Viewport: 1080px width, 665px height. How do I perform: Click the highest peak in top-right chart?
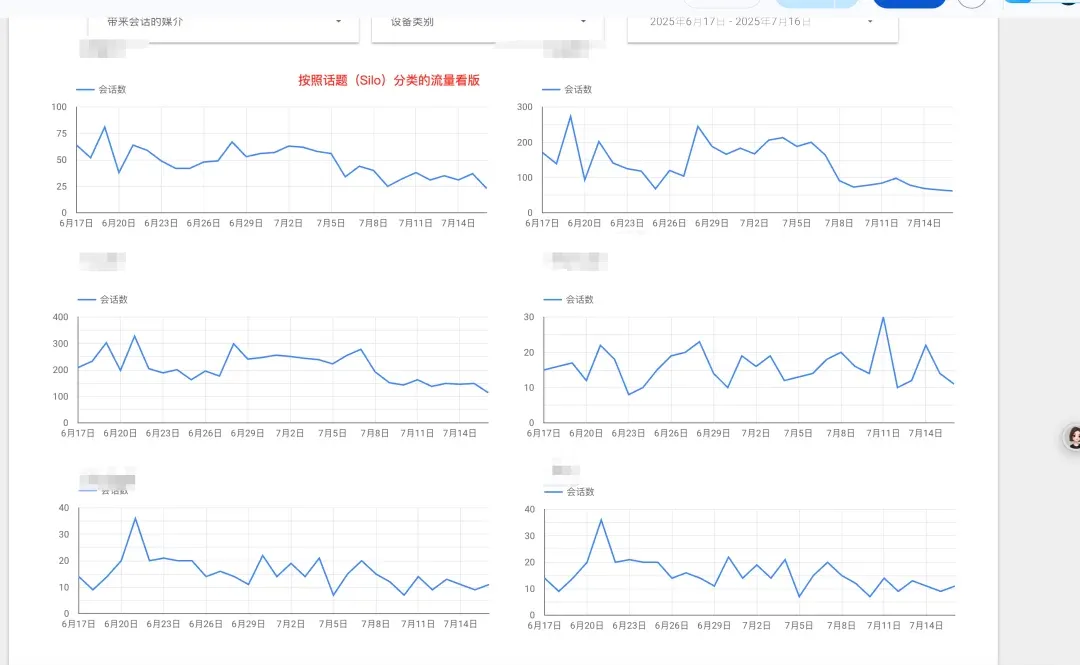tap(571, 116)
